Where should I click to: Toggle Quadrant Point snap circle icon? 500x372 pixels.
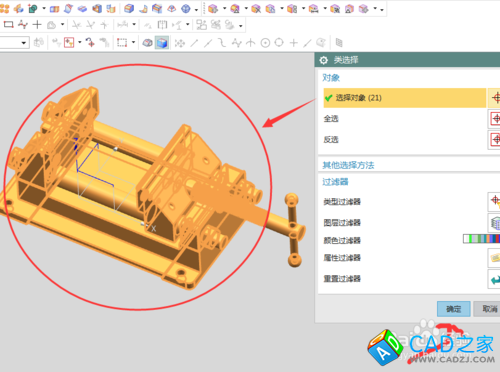pyautogui.click(x=279, y=43)
